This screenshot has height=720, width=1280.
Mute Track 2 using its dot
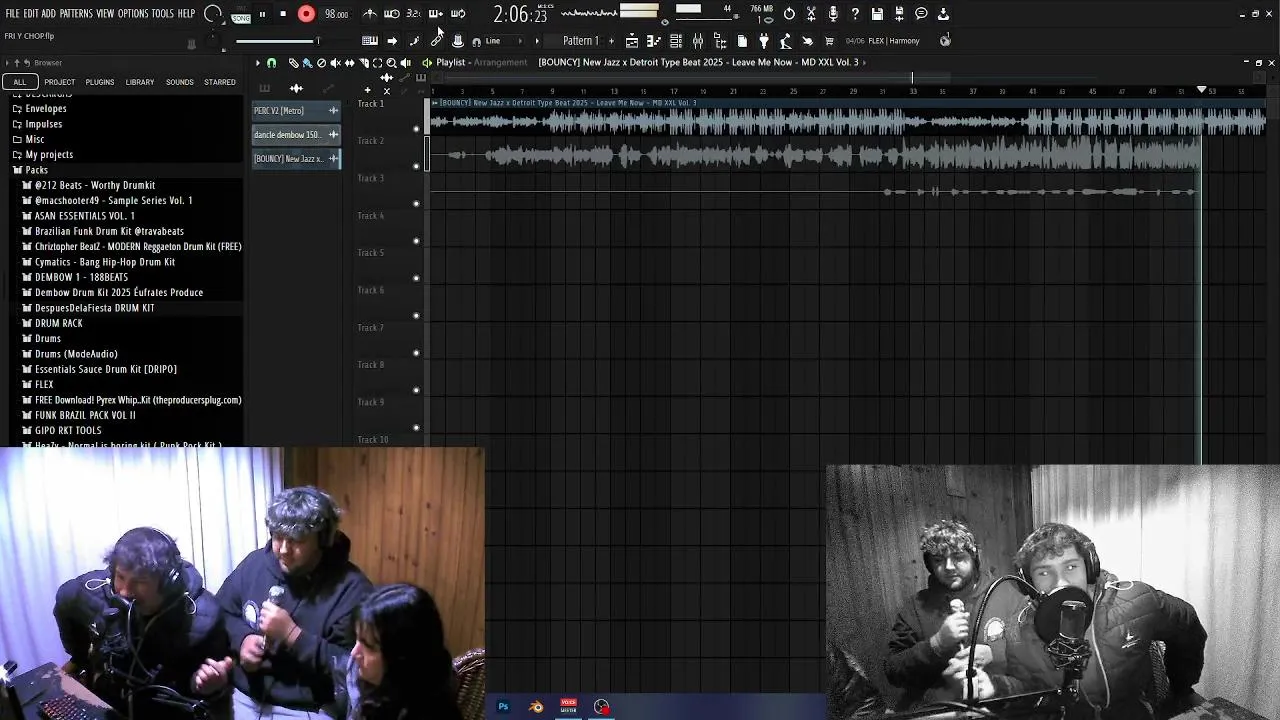(416, 165)
